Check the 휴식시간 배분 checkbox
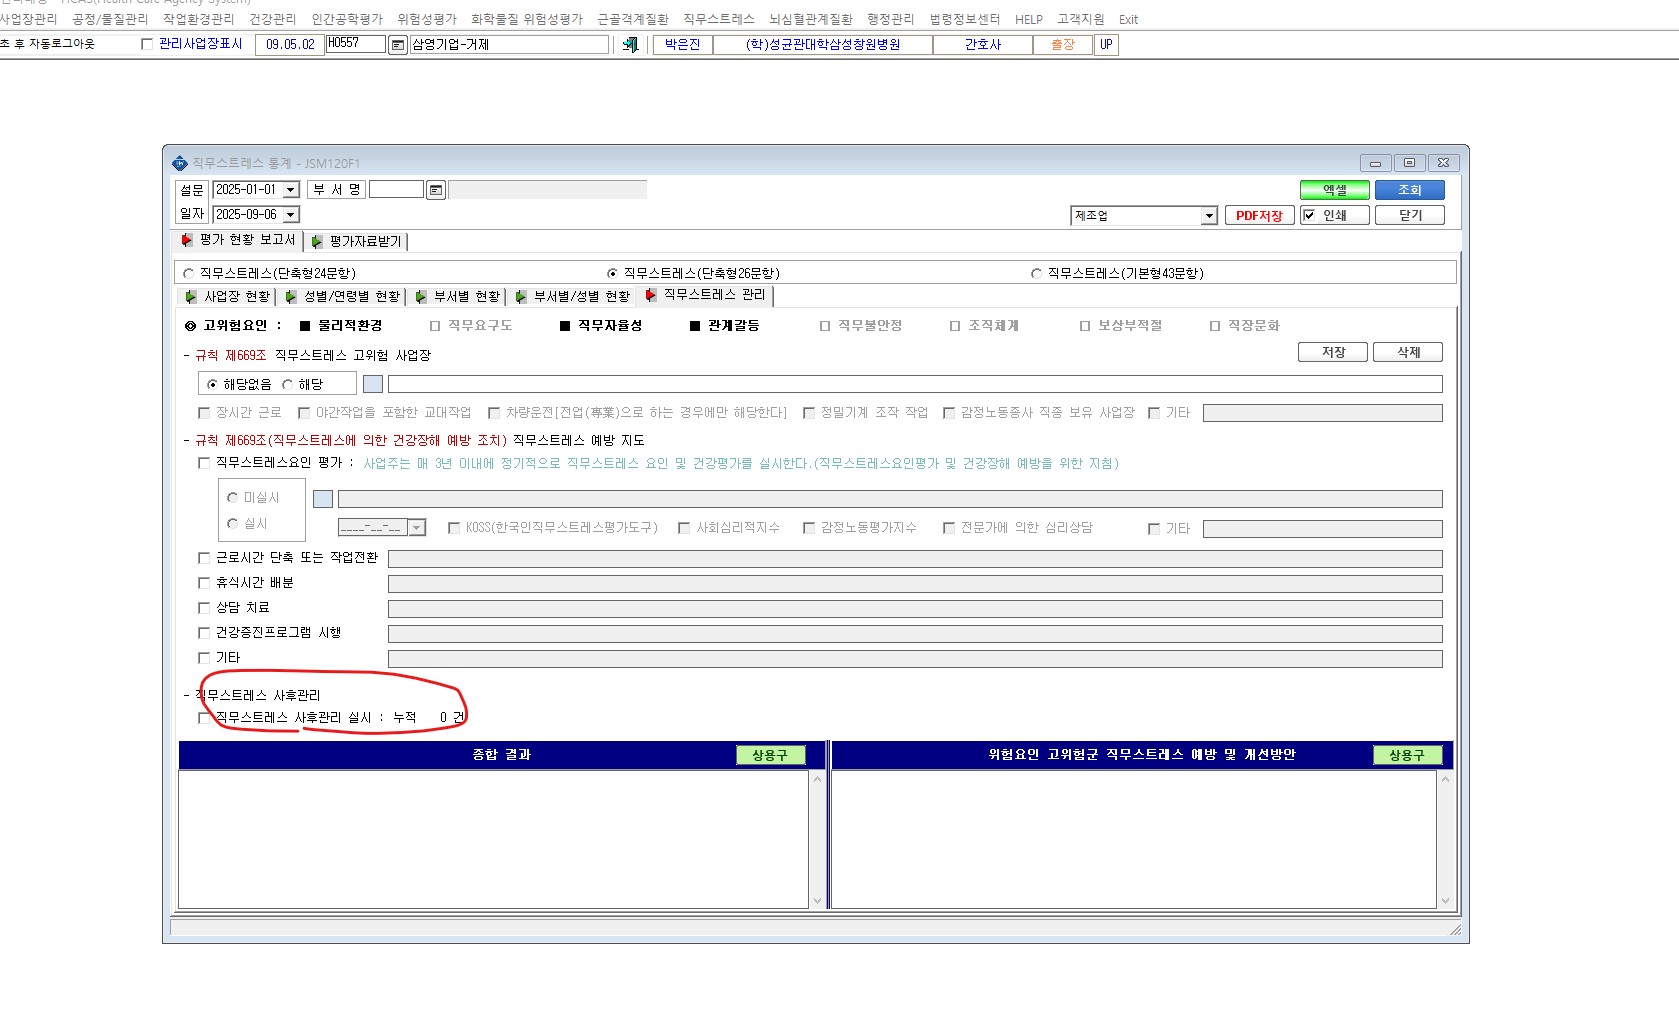The image size is (1679, 1012). (204, 583)
